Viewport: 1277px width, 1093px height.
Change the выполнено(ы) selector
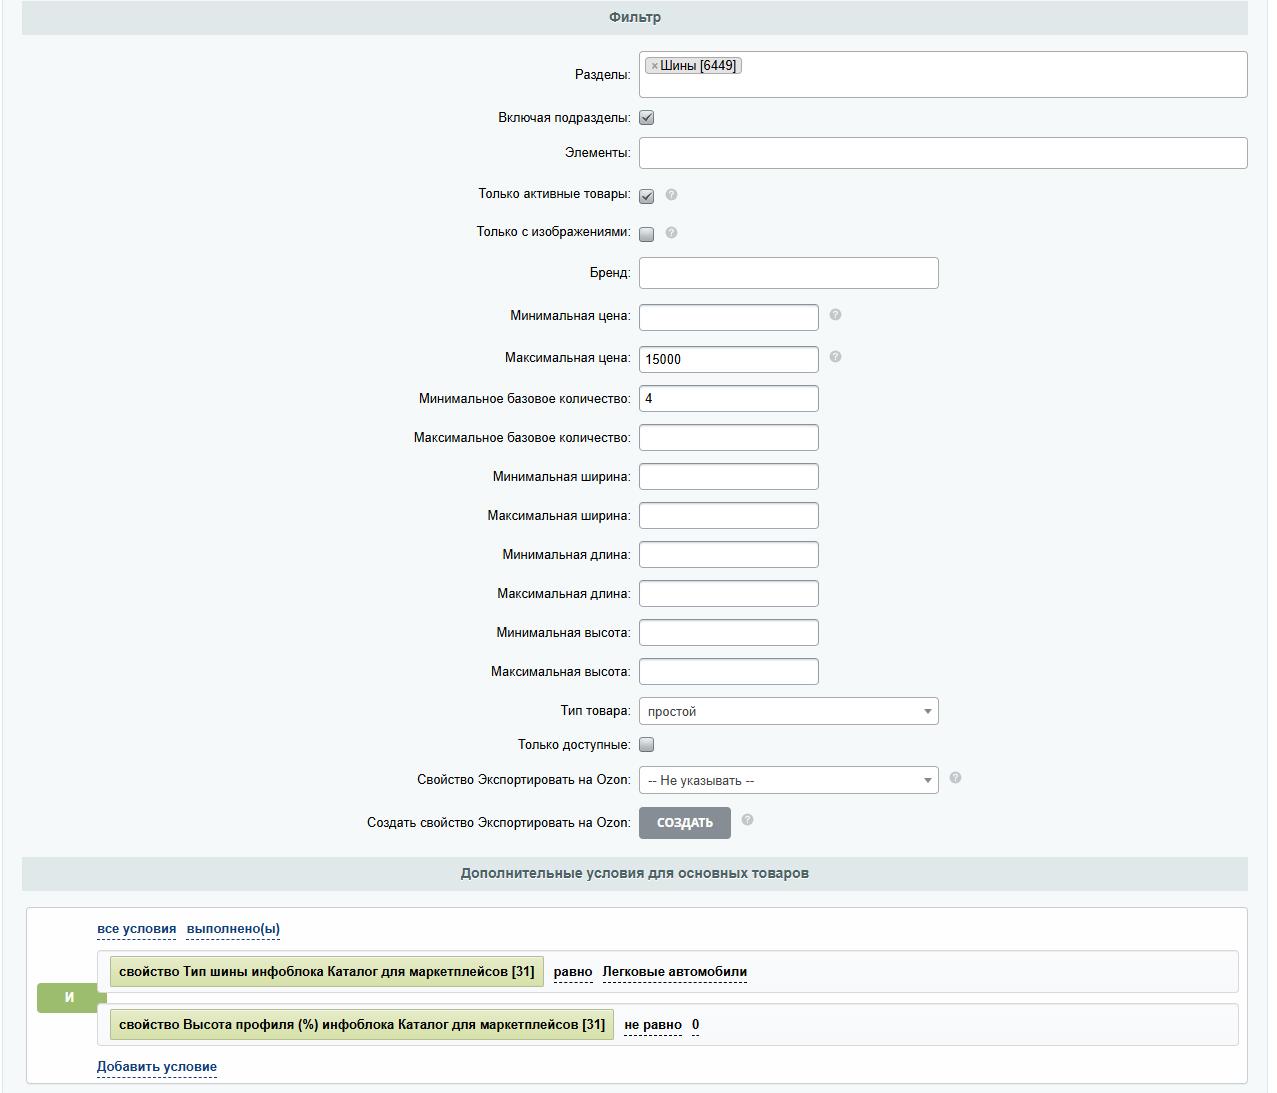click(x=233, y=929)
